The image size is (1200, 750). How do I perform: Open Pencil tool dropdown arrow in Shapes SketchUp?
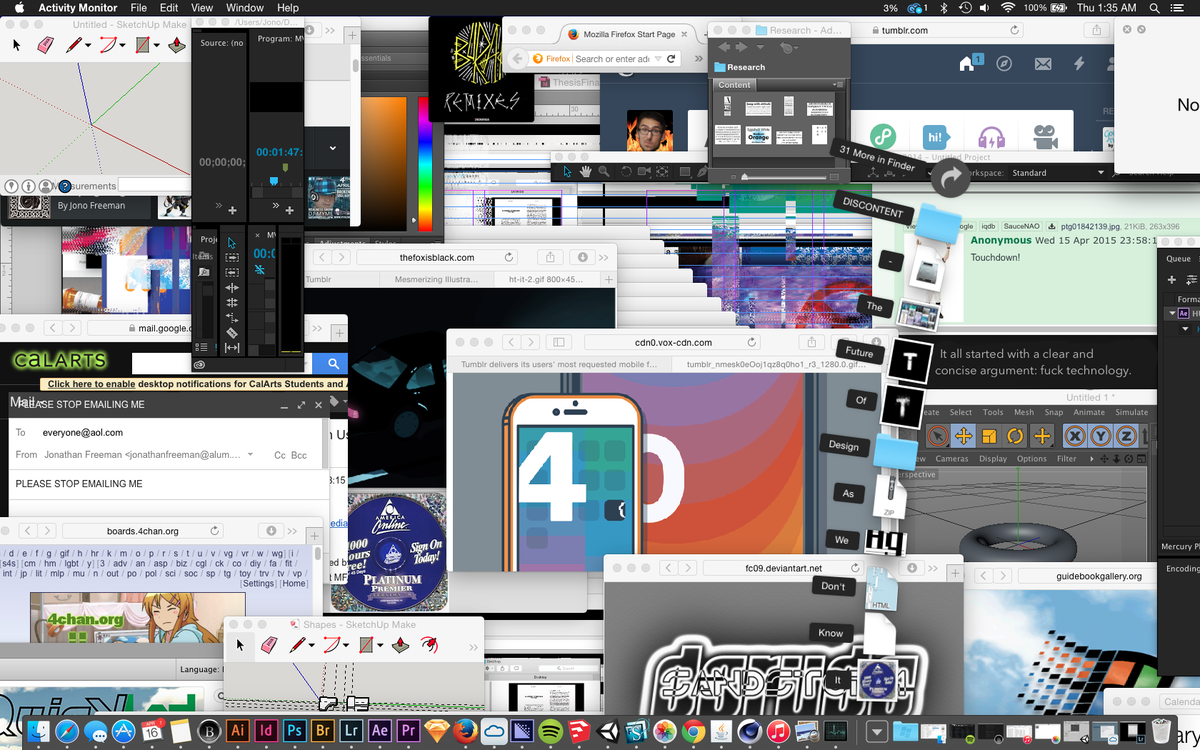tap(313, 646)
